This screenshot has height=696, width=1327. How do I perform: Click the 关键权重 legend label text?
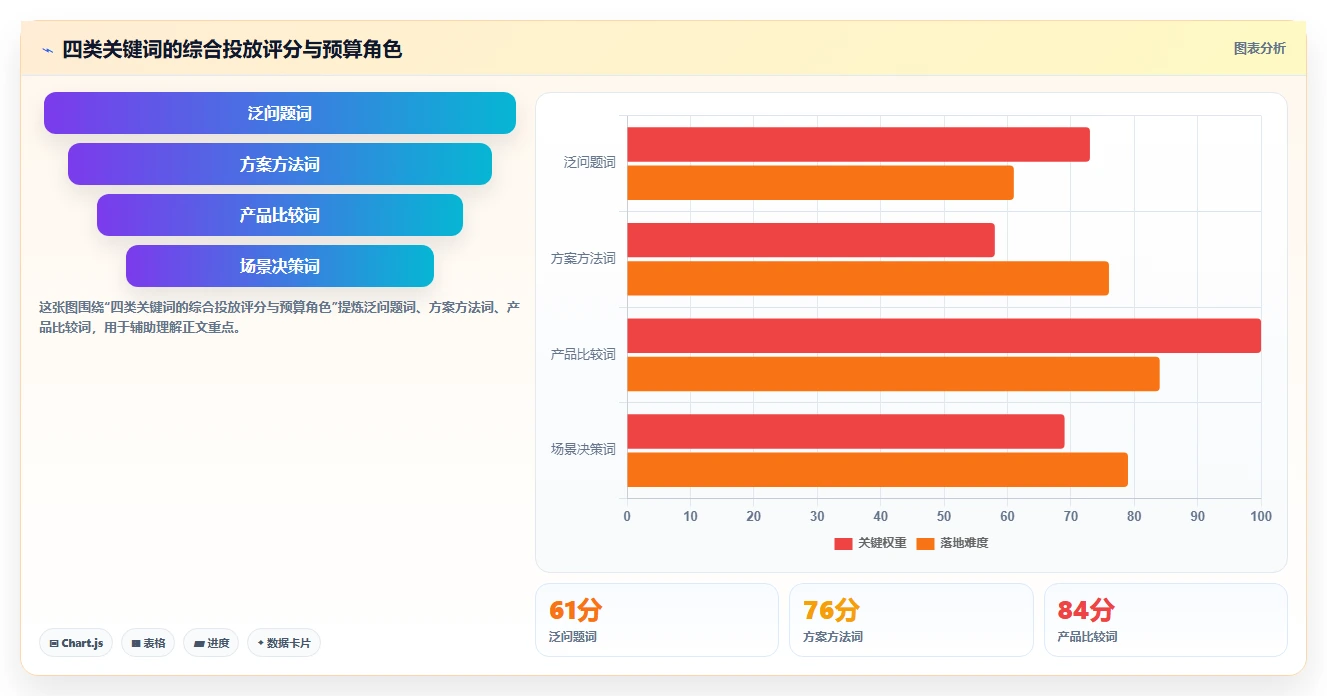point(882,543)
